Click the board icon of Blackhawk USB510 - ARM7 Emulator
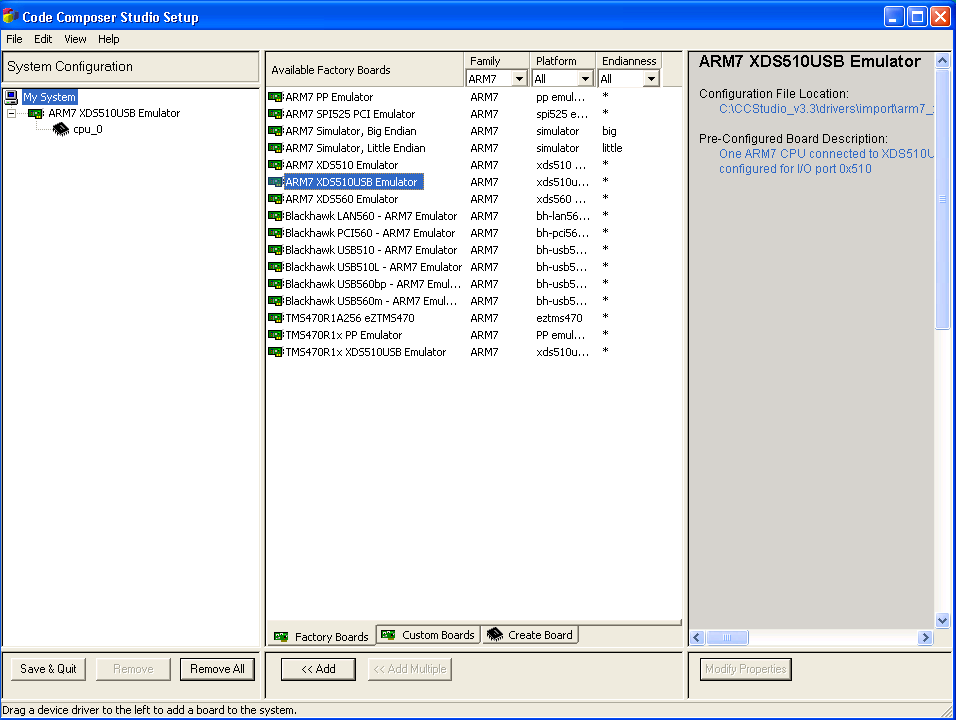This screenshot has width=956, height=720. point(276,250)
